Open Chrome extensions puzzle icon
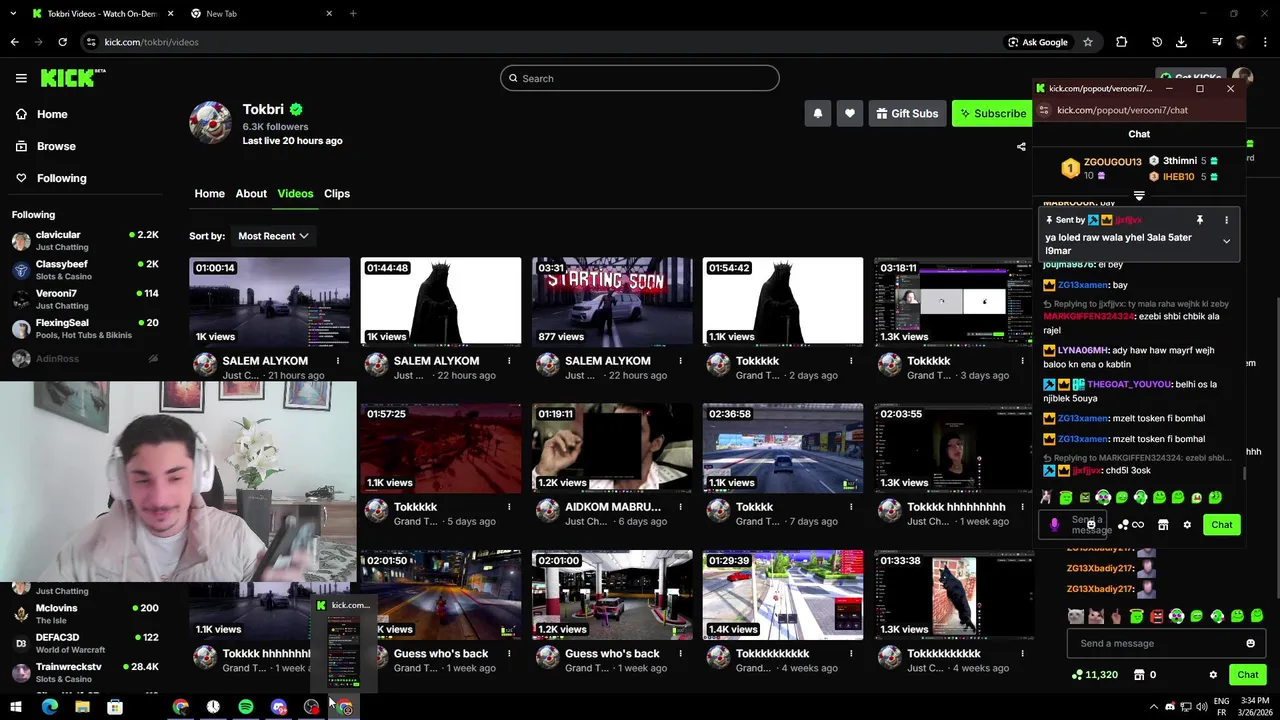 (1121, 42)
